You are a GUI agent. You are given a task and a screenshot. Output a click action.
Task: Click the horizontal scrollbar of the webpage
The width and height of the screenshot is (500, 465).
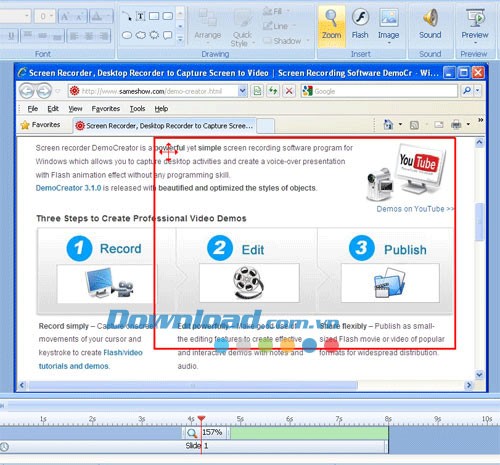tap(193, 386)
